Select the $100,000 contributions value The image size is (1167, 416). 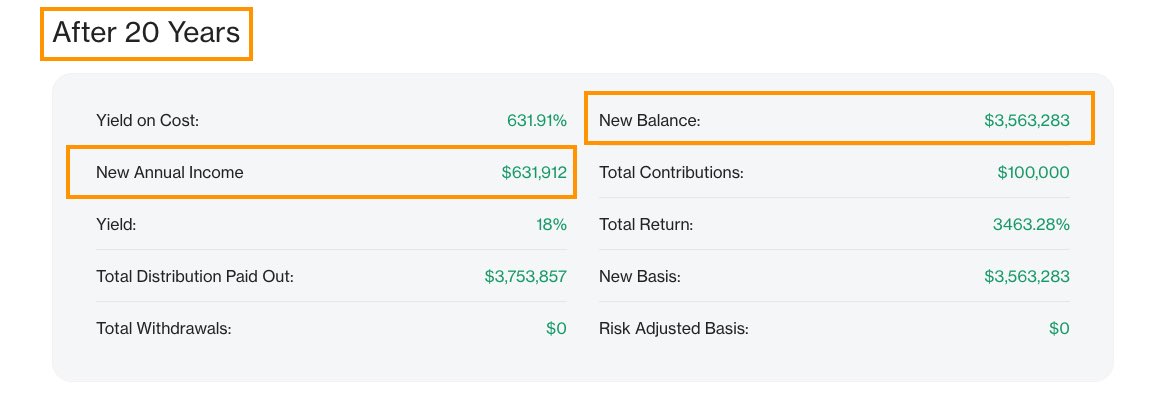[x=1033, y=173]
